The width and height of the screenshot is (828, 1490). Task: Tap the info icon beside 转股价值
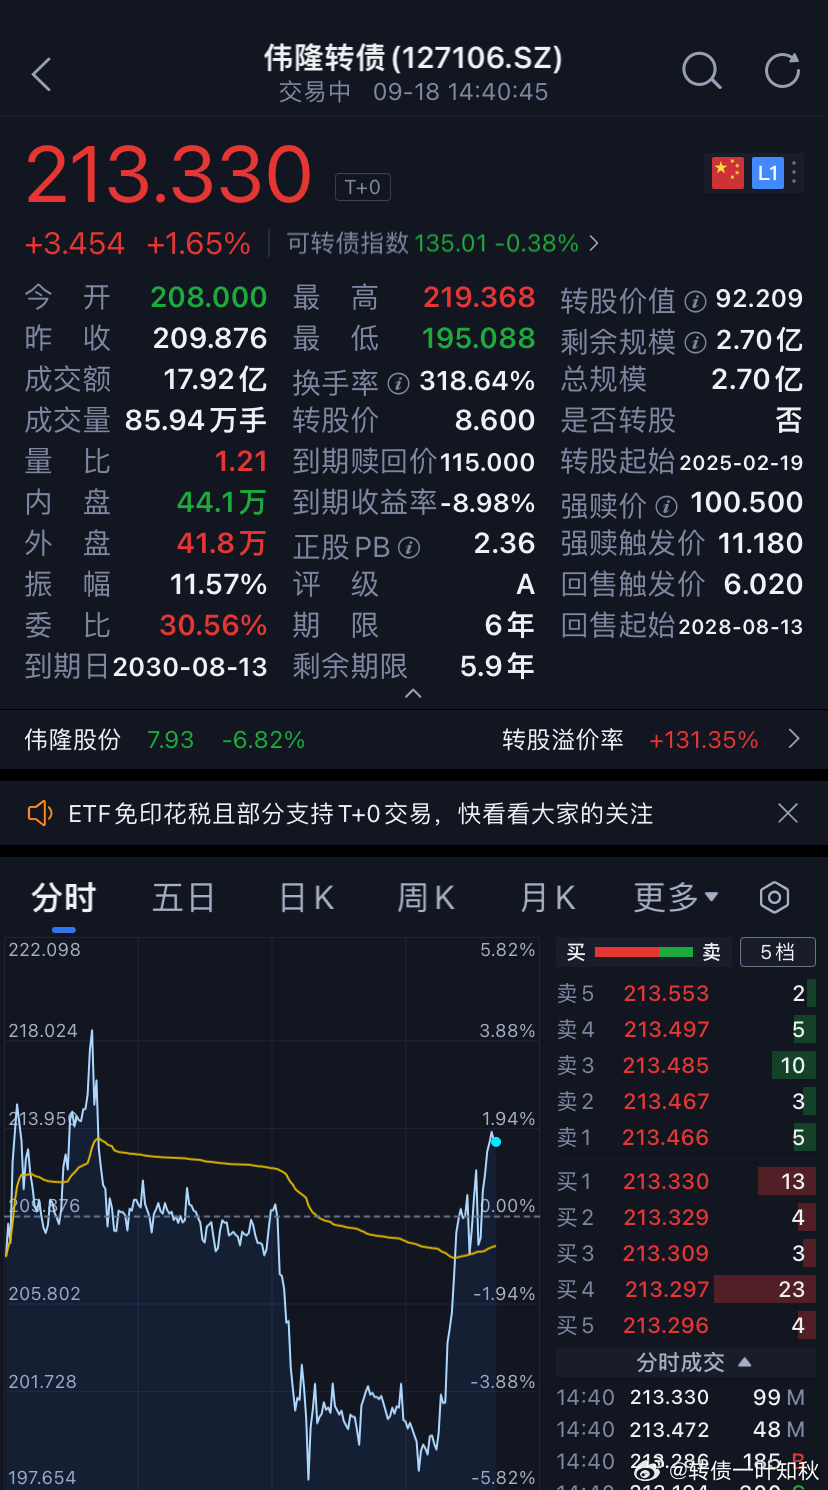[x=695, y=300]
